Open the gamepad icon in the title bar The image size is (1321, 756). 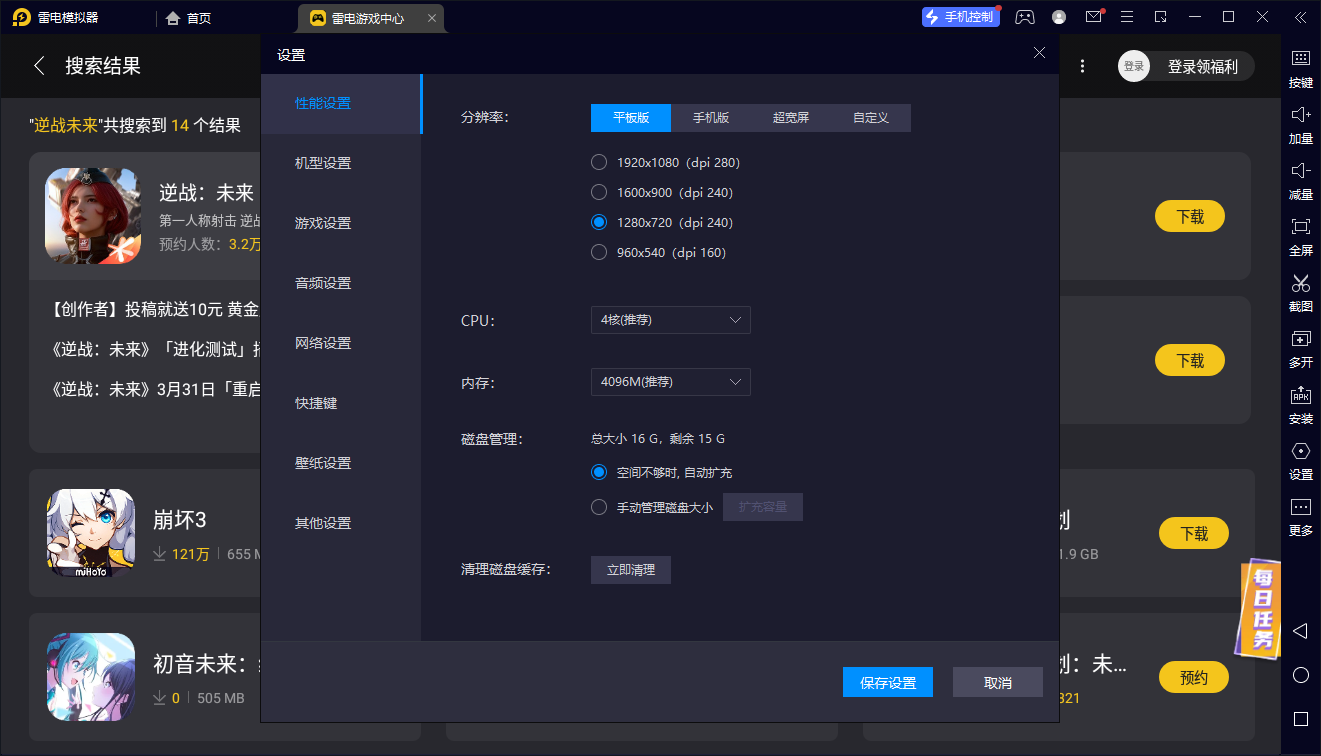click(x=1024, y=17)
